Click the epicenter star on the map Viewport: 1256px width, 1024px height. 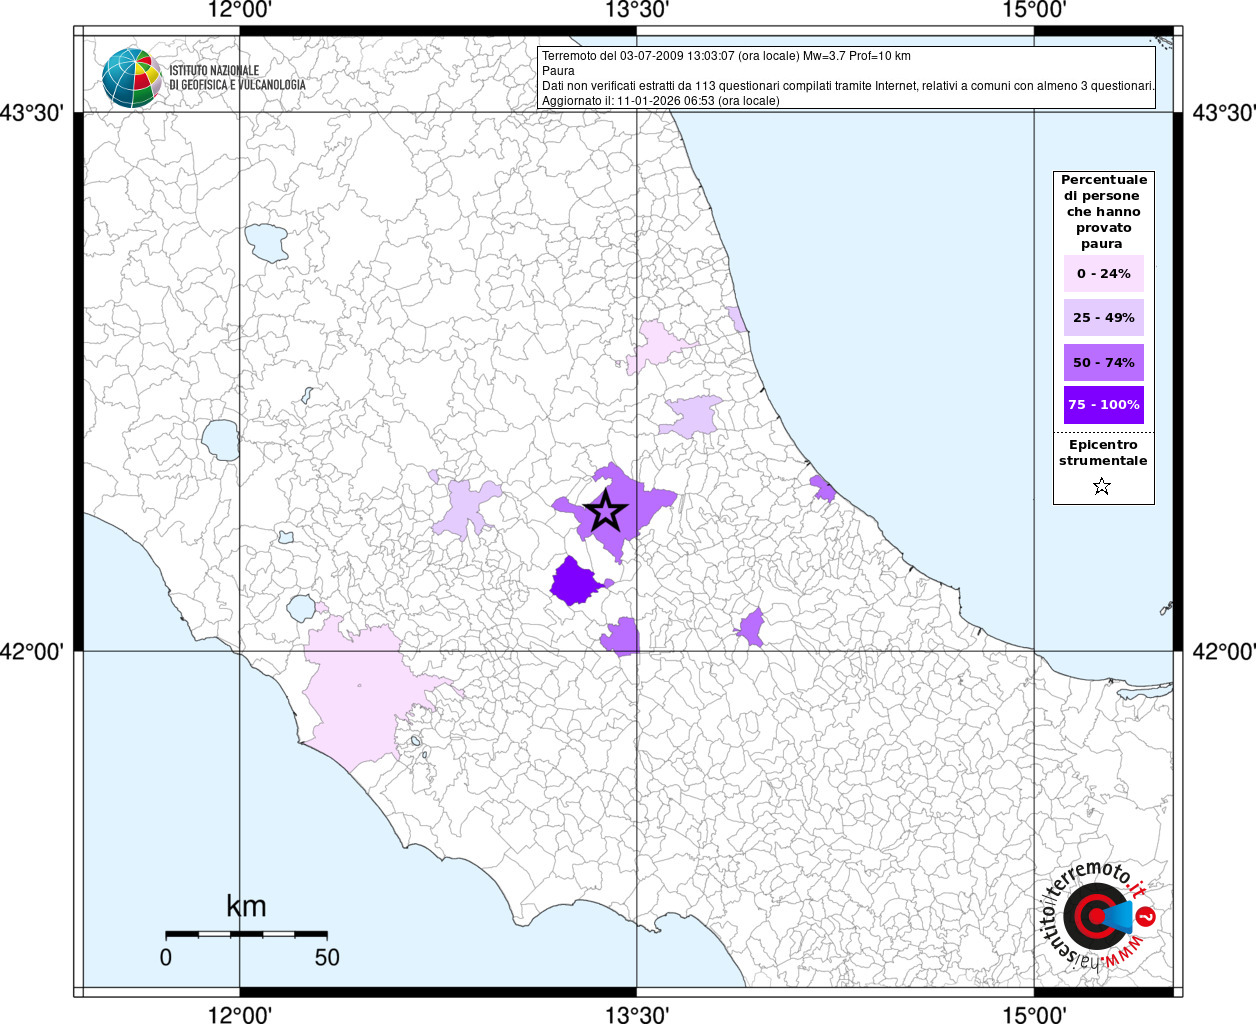pos(605,511)
